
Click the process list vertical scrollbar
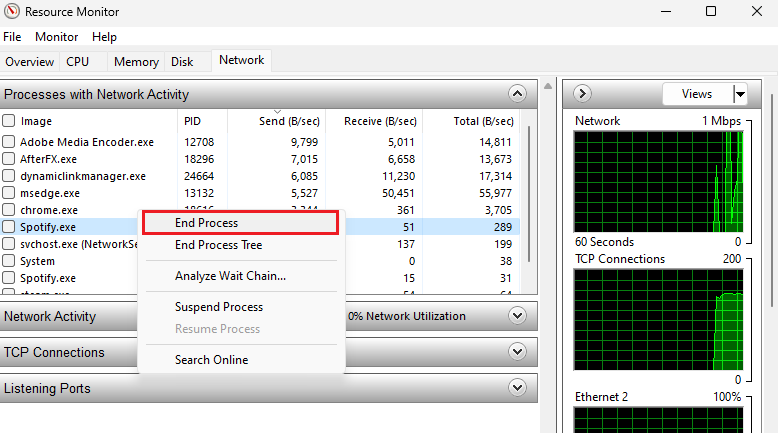pos(529,200)
